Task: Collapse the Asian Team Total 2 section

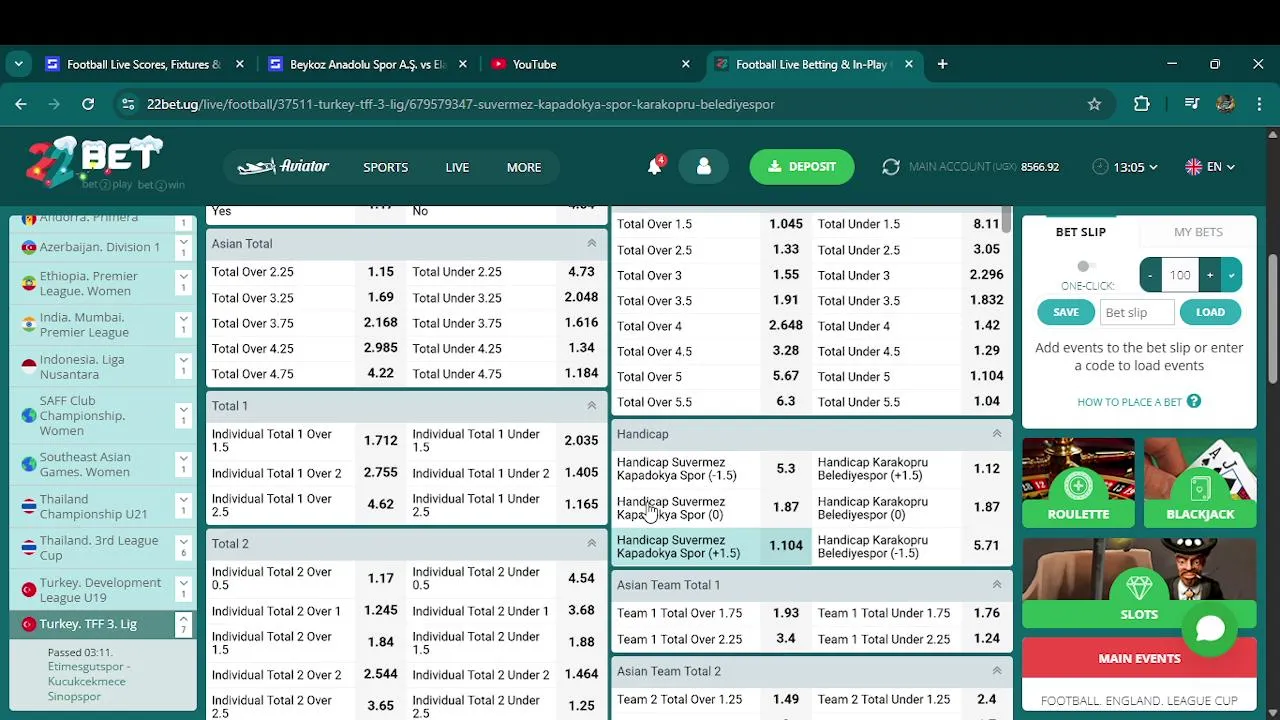Action: [x=996, y=671]
